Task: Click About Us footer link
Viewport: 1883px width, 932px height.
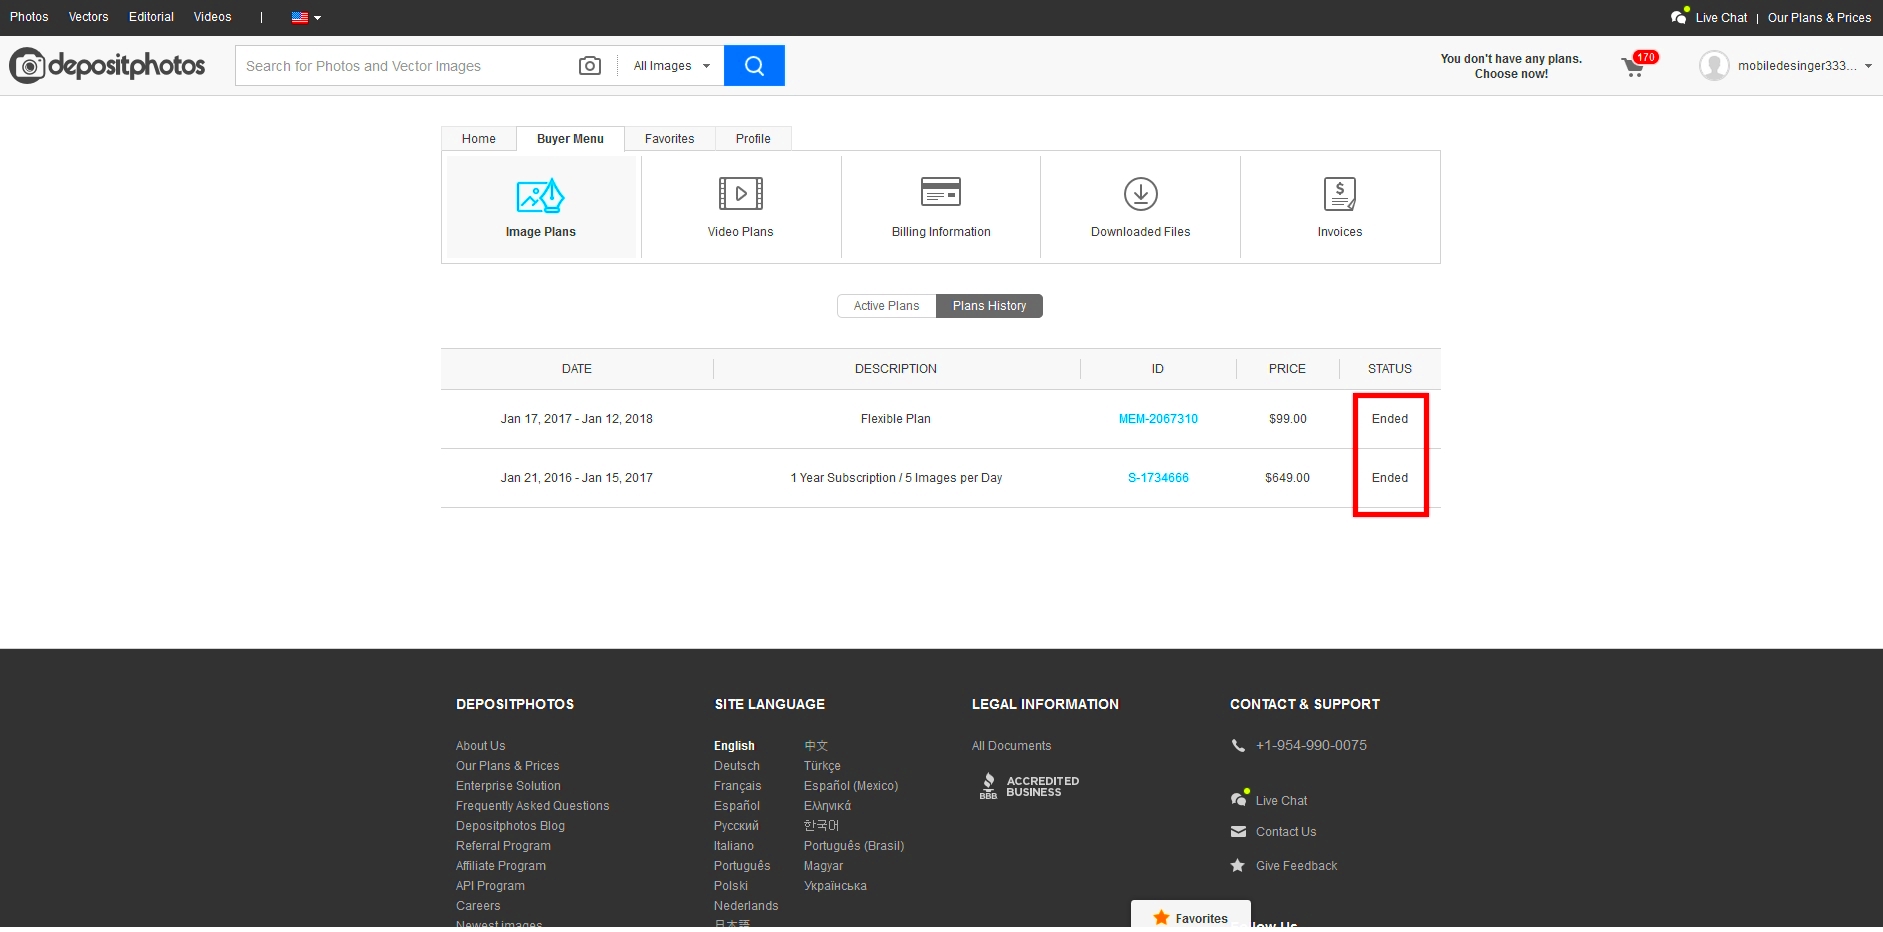Action: click(x=480, y=746)
